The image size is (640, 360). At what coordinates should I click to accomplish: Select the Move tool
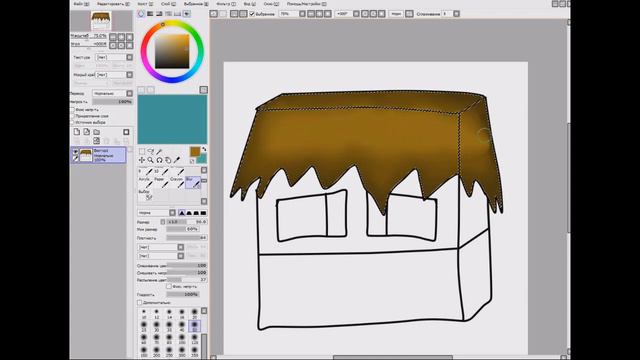142,160
